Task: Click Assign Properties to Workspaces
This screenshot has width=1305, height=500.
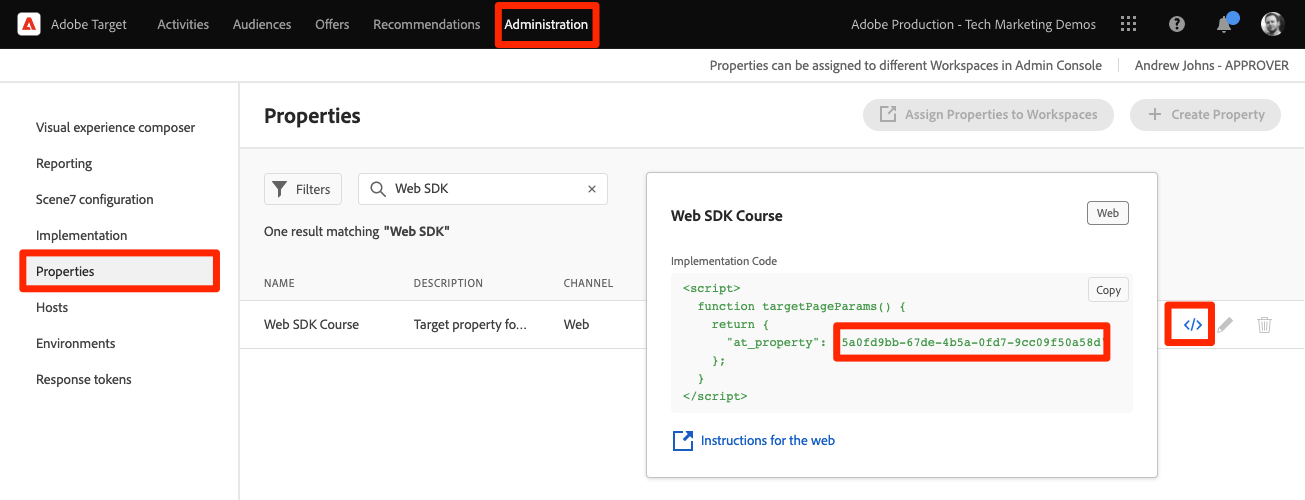Action: (988, 115)
